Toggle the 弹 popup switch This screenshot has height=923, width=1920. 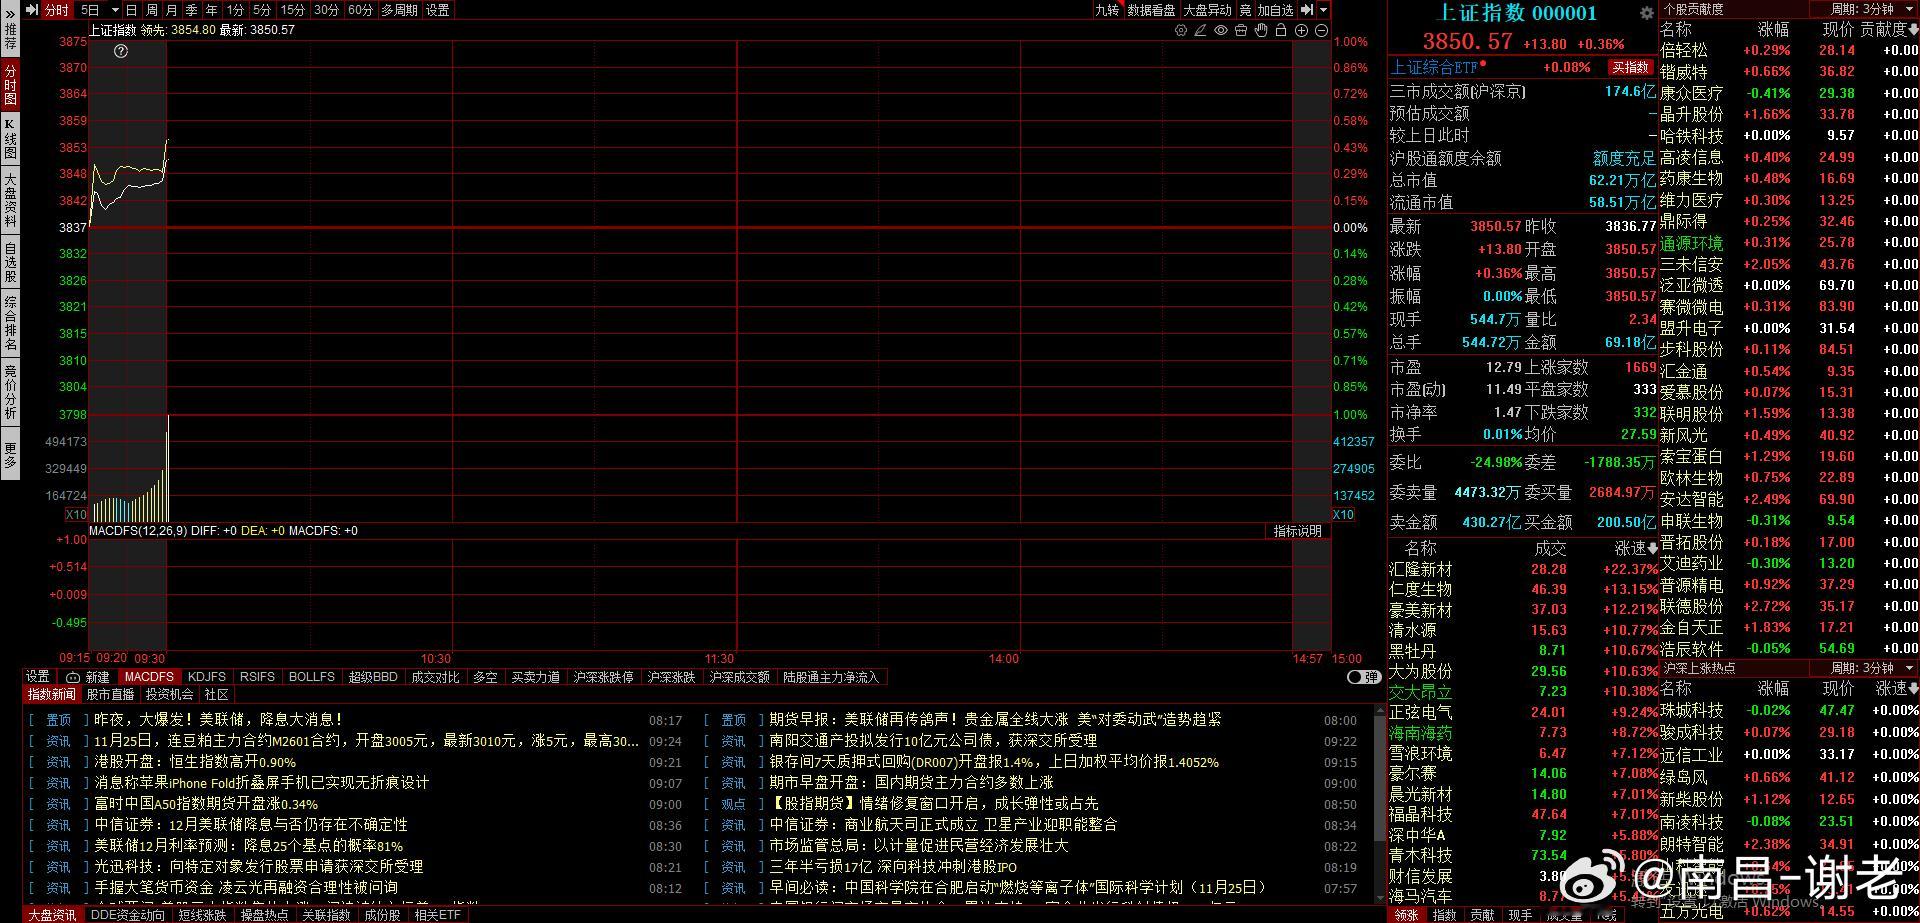coord(1364,677)
